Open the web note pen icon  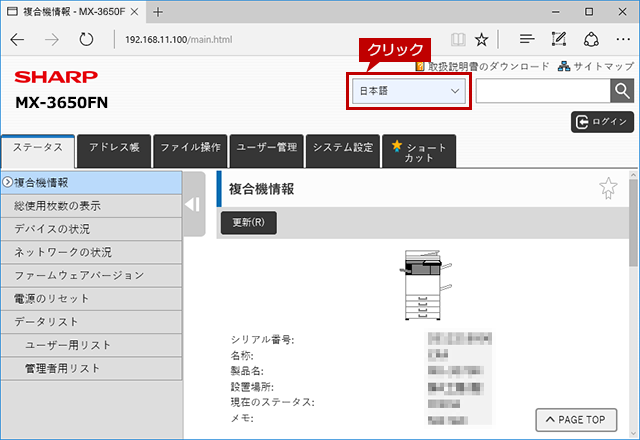[x=559, y=39]
